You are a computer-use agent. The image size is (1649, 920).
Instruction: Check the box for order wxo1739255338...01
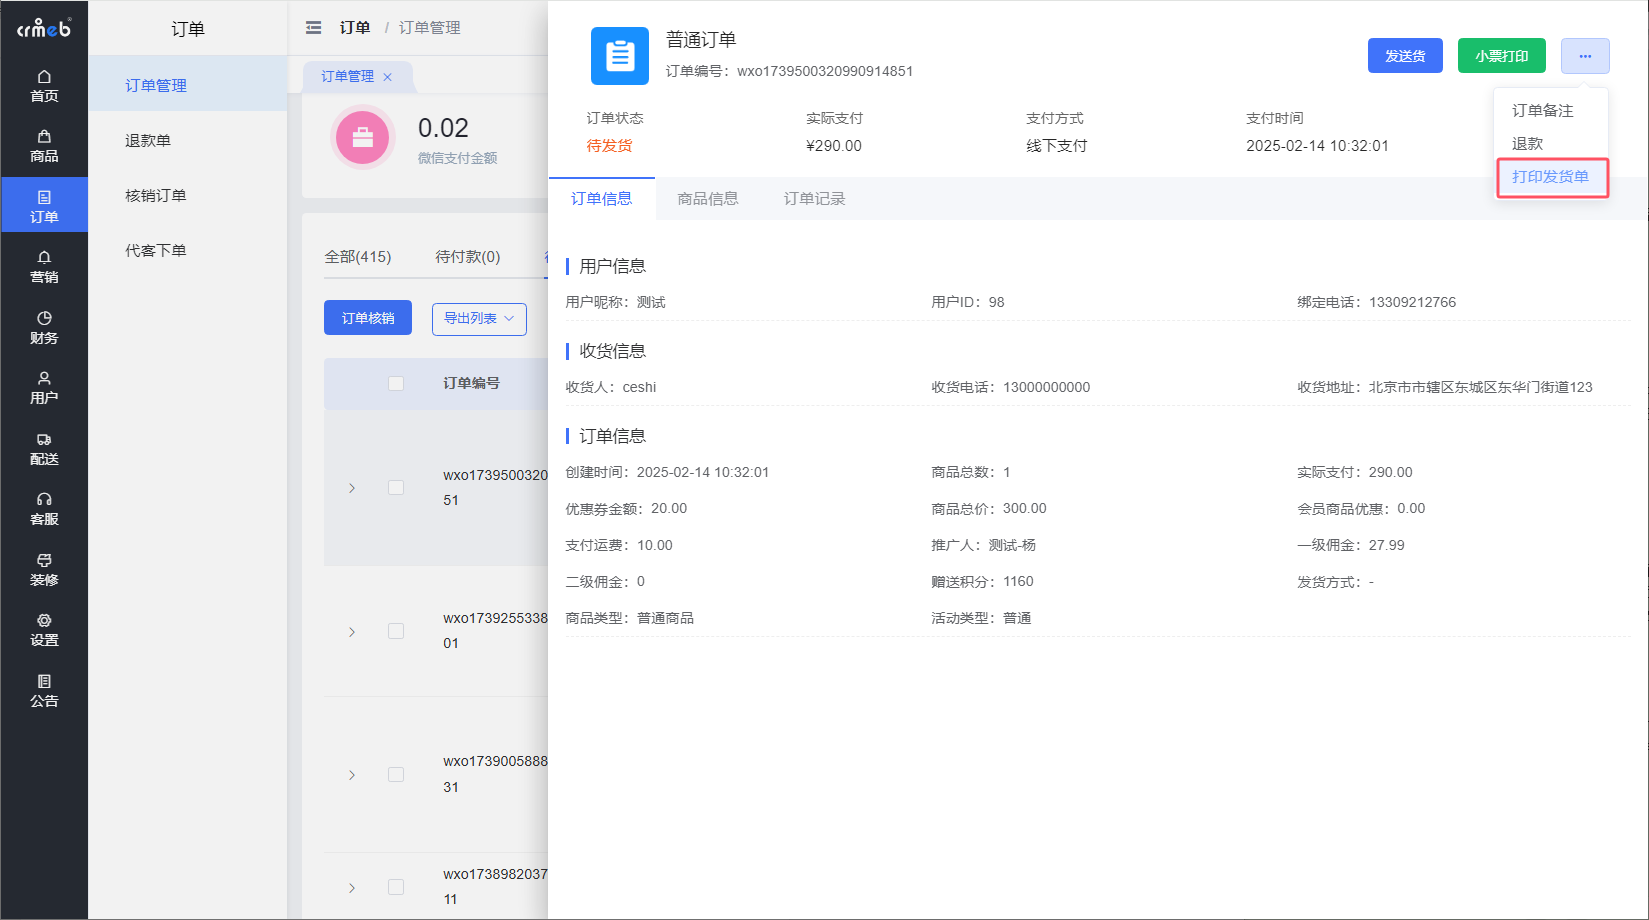pos(396,631)
